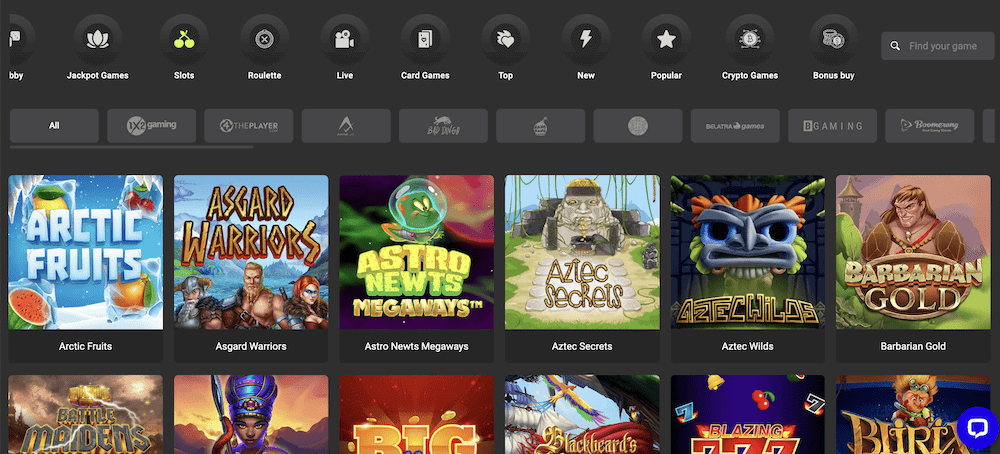This screenshot has height=454, width=1000.
Task: Click the Slots category label
Action: click(184, 75)
